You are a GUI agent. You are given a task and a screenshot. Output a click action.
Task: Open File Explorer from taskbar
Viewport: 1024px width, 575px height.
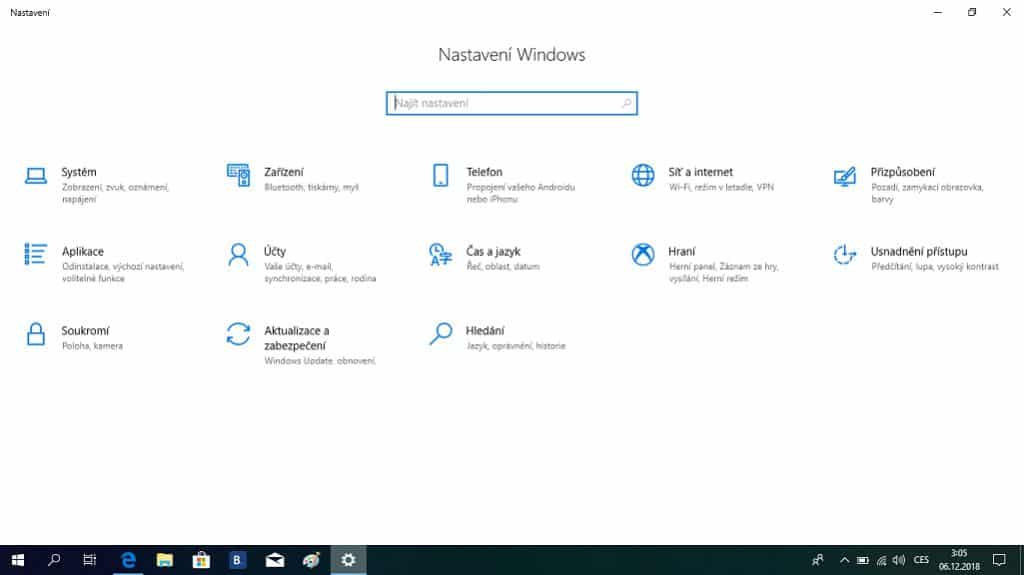(165, 560)
